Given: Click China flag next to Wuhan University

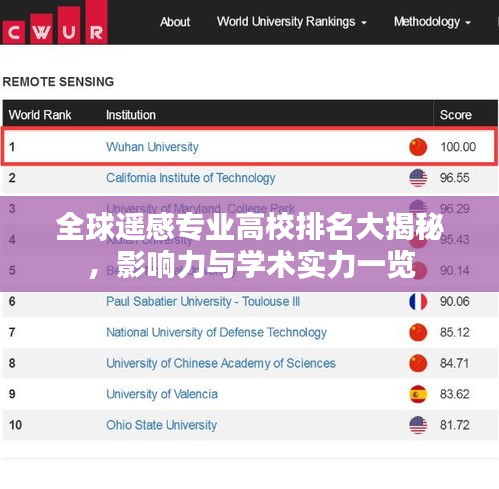Looking at the screenshot, I should click(418, 147).
